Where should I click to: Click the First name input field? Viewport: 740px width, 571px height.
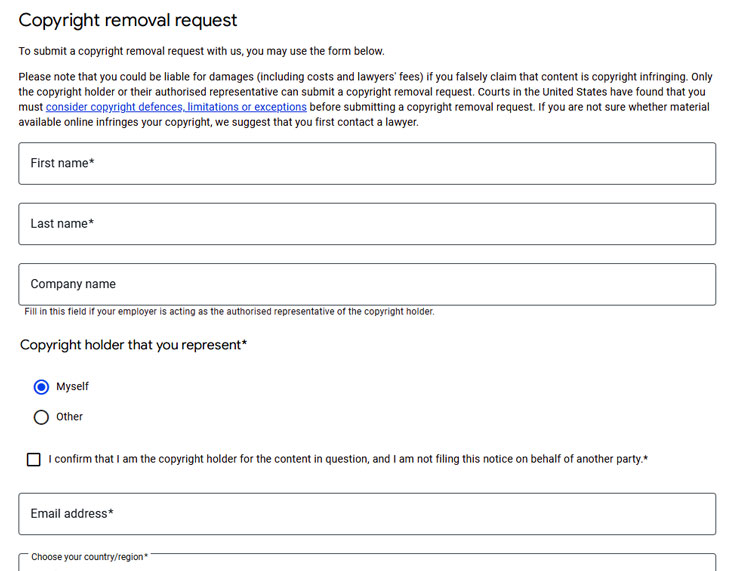367,163
